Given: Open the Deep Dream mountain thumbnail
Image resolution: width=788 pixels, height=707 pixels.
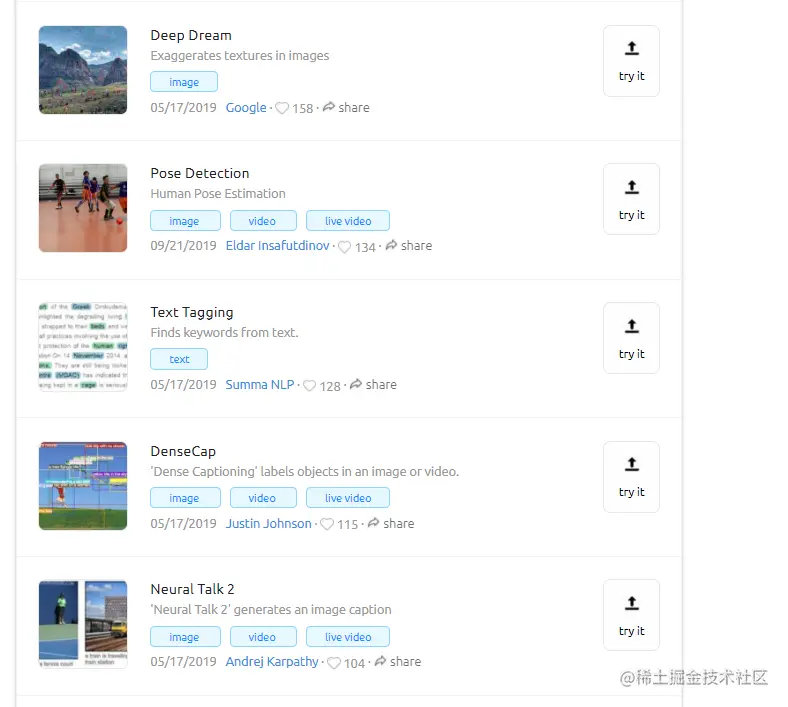Looking at the screenshot, I should tap(83, 70).
